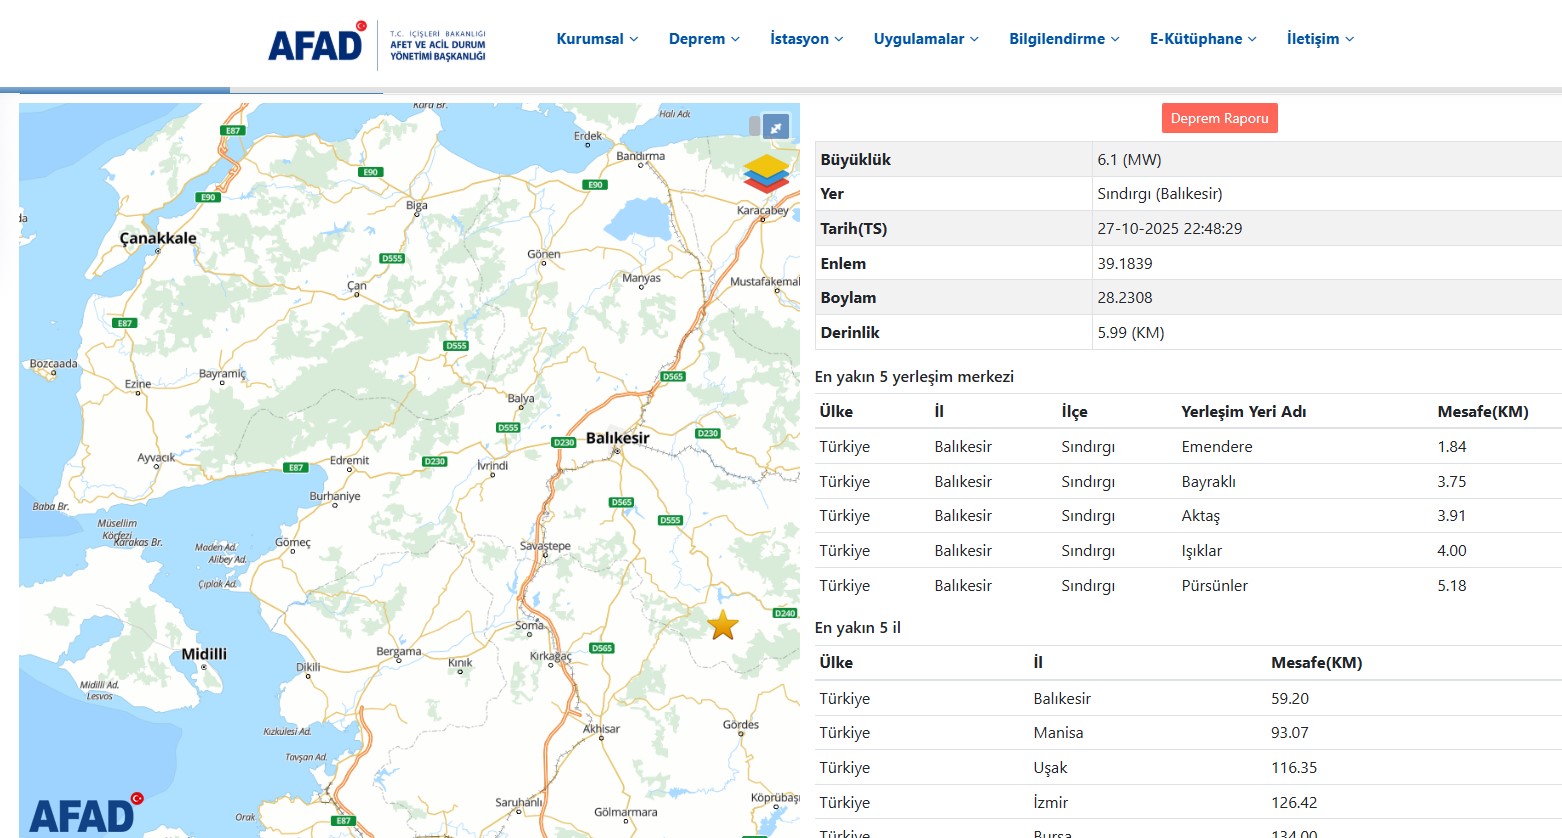Click the Çanakkale city marker on map
The width and height of the screenshot is (1562, 838).
[158, 250]
